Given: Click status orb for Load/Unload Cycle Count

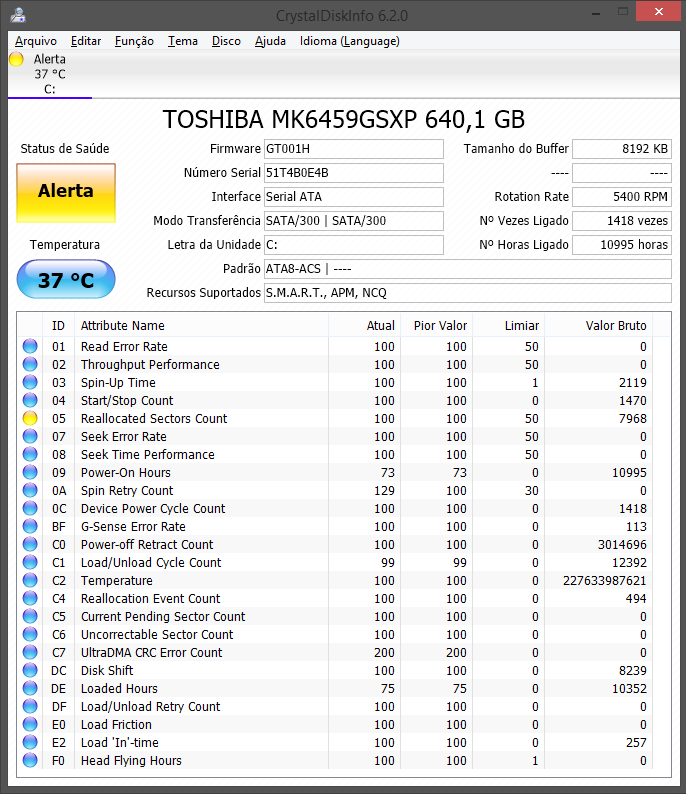Looking at the screenshot, I should [30, 563].
